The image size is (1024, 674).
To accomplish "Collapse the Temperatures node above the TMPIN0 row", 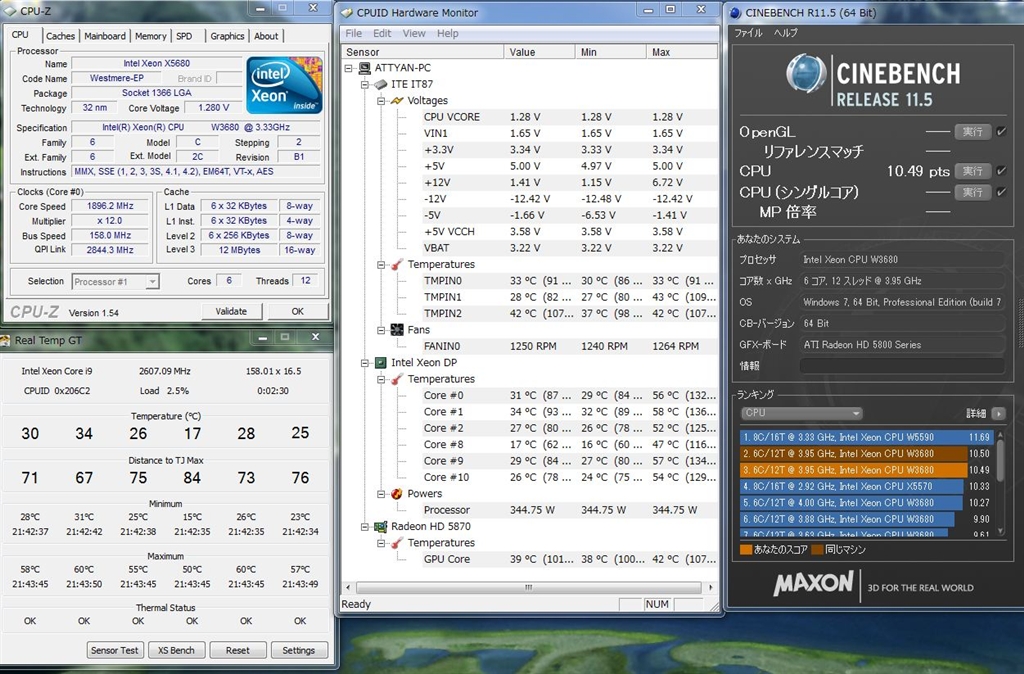I will click(381, 265).
